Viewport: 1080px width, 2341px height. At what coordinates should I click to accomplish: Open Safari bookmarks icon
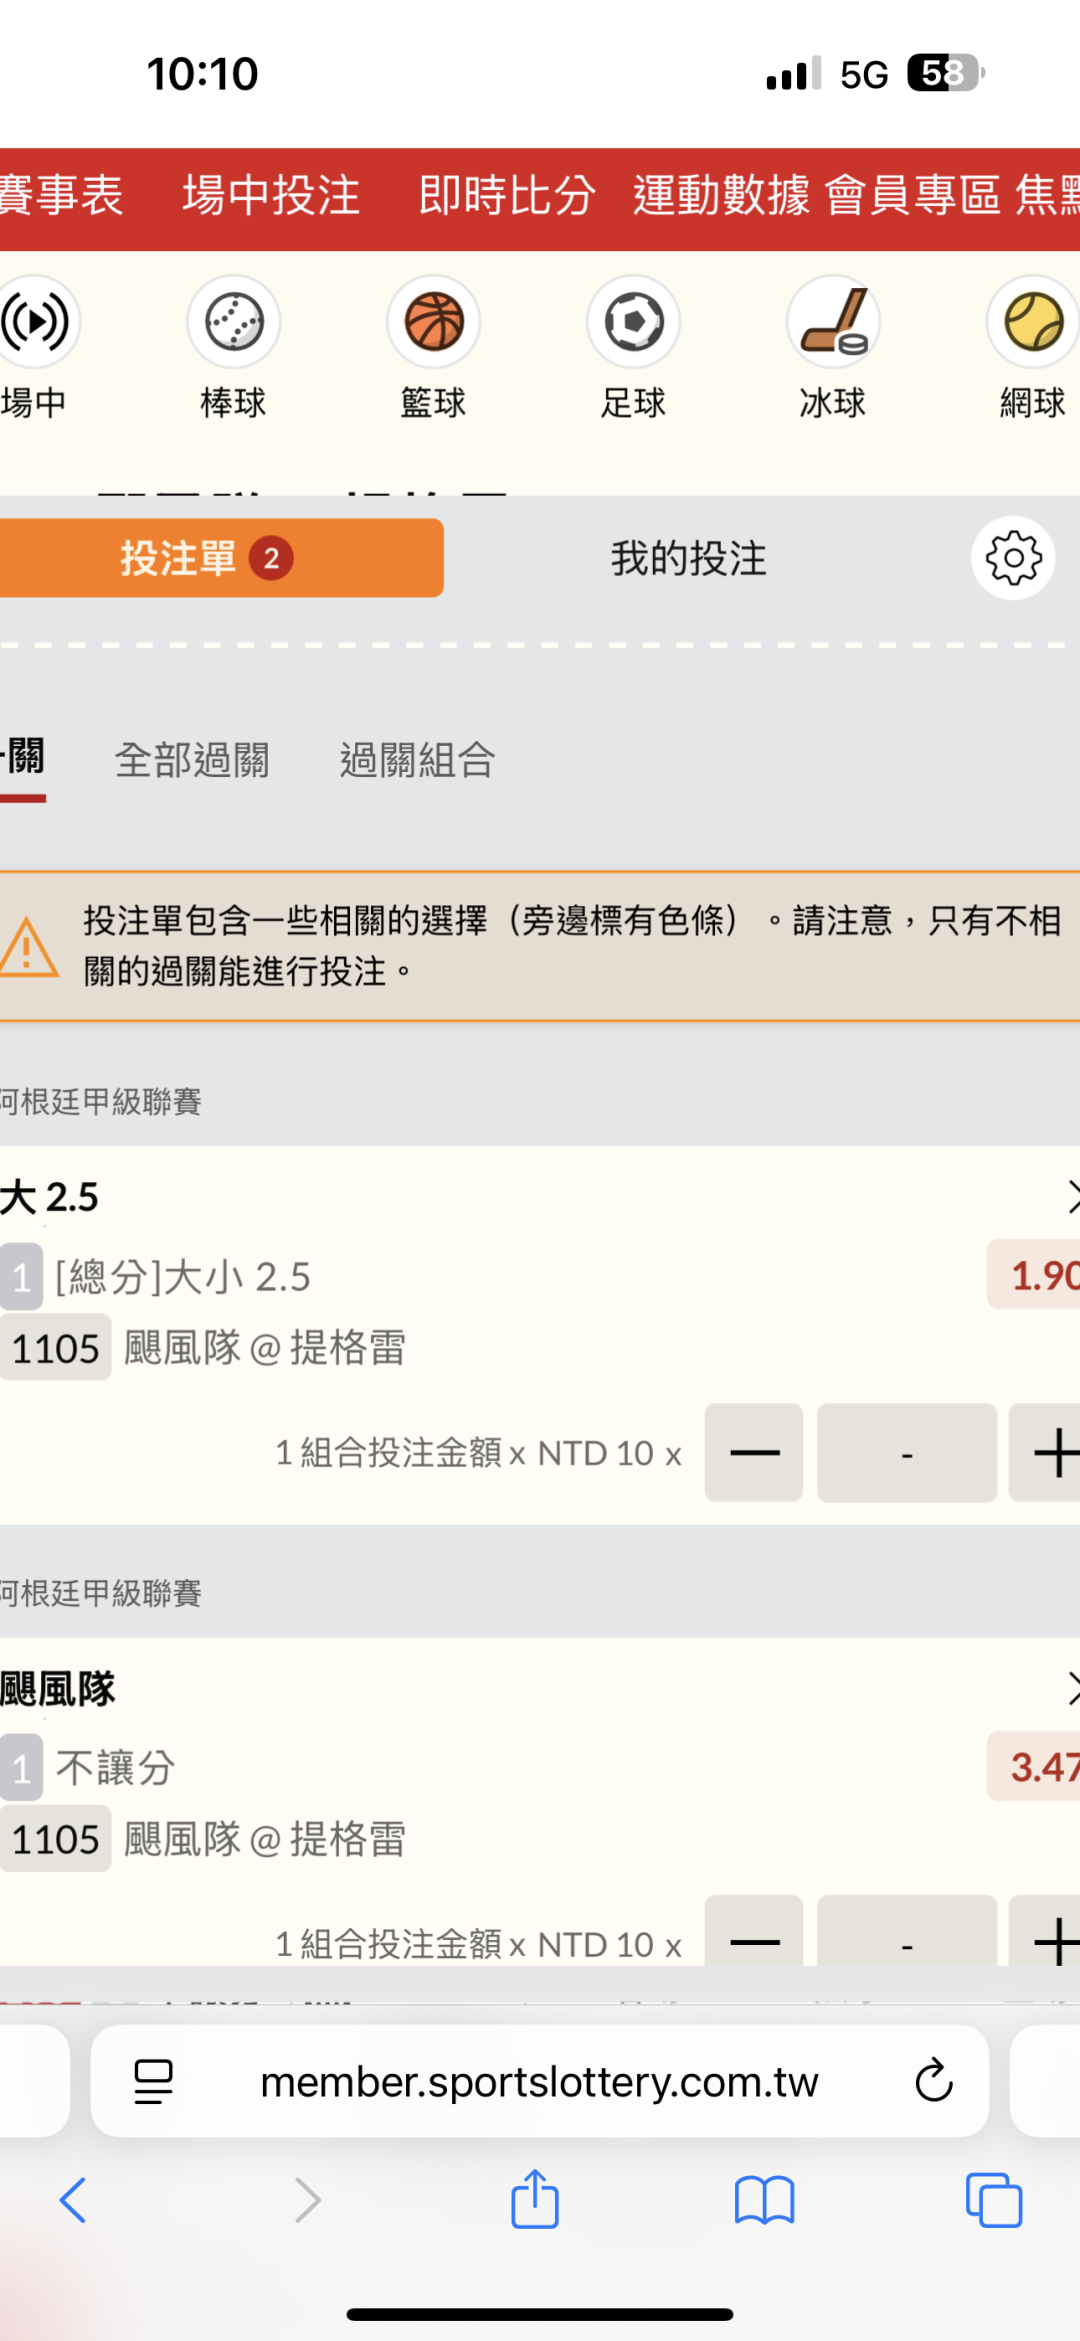pyautogui.click(x=764, y=2200)
